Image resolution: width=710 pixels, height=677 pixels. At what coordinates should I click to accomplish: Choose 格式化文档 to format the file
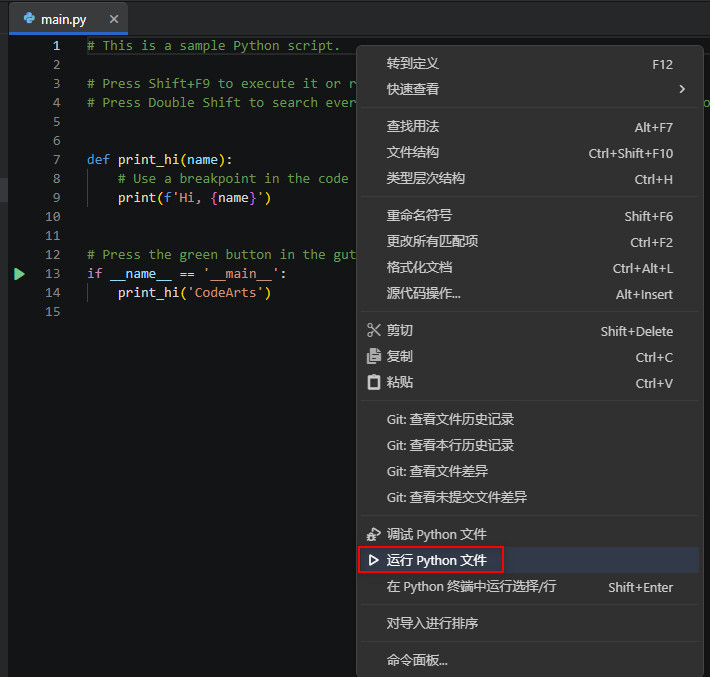(419, 268)
